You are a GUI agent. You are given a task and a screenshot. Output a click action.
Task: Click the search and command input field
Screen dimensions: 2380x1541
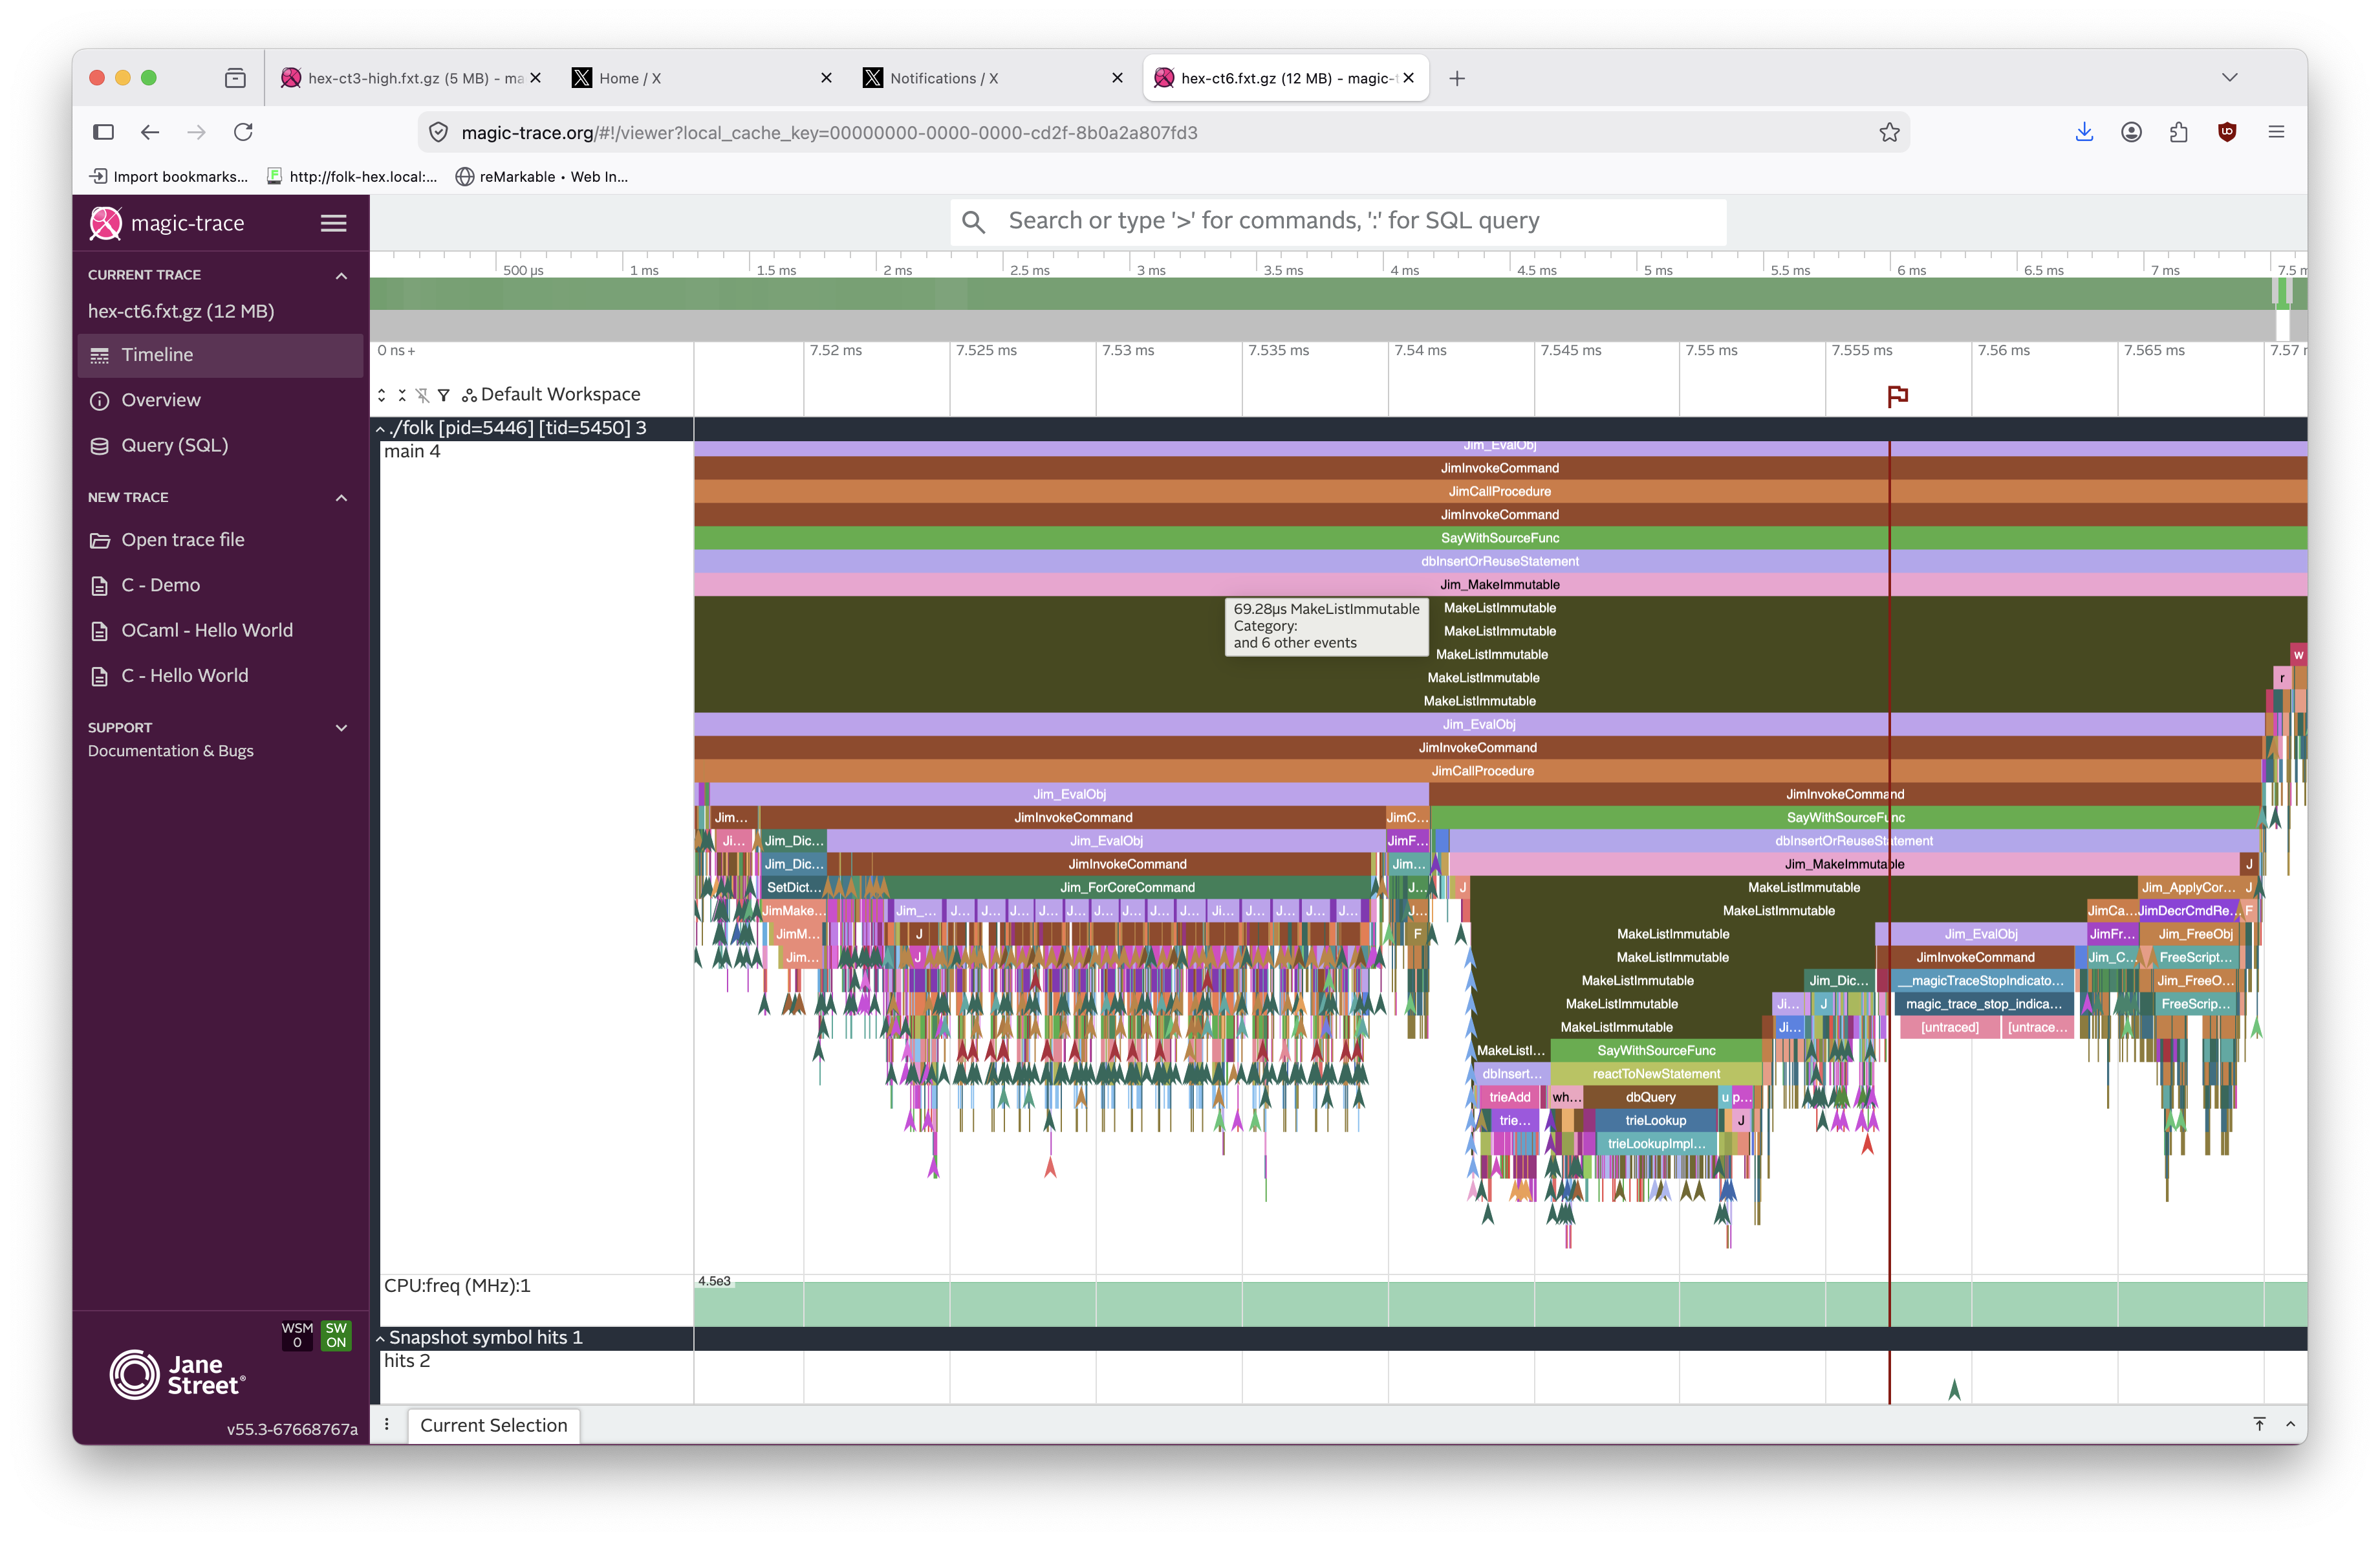tap(1337, 221)
